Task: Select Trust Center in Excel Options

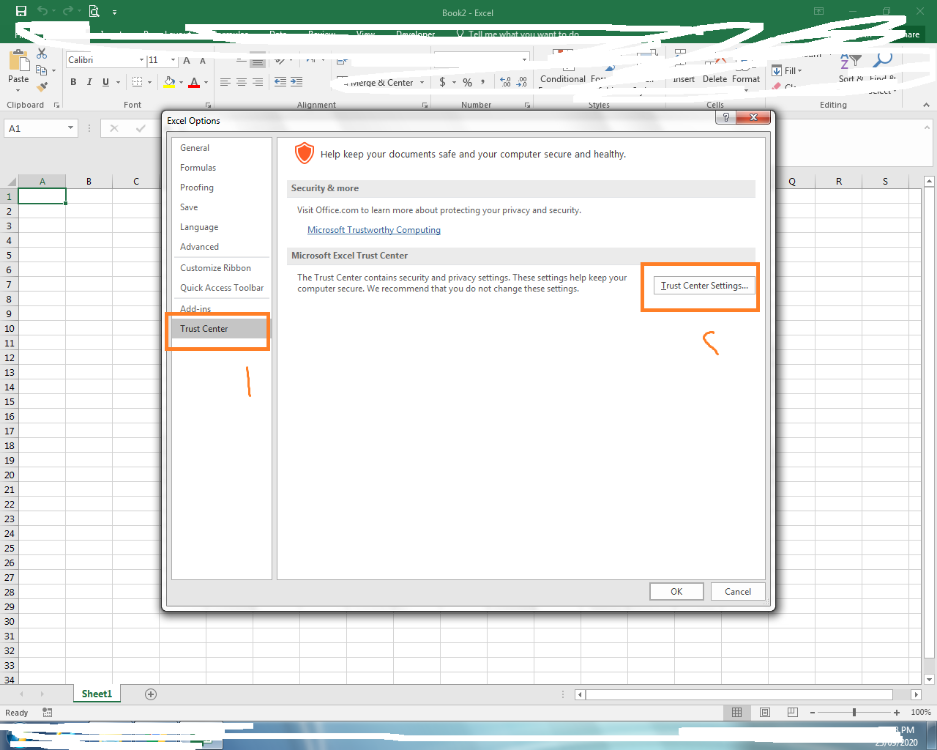Action: click(221, 328)
